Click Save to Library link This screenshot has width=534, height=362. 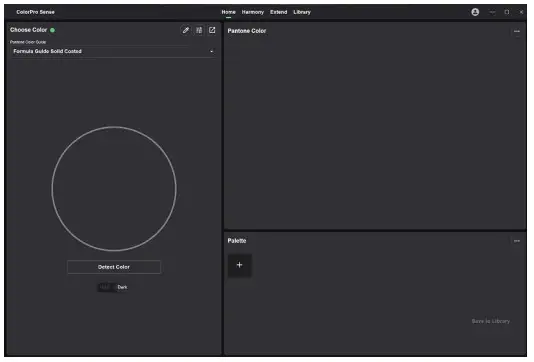coord(491,321)
